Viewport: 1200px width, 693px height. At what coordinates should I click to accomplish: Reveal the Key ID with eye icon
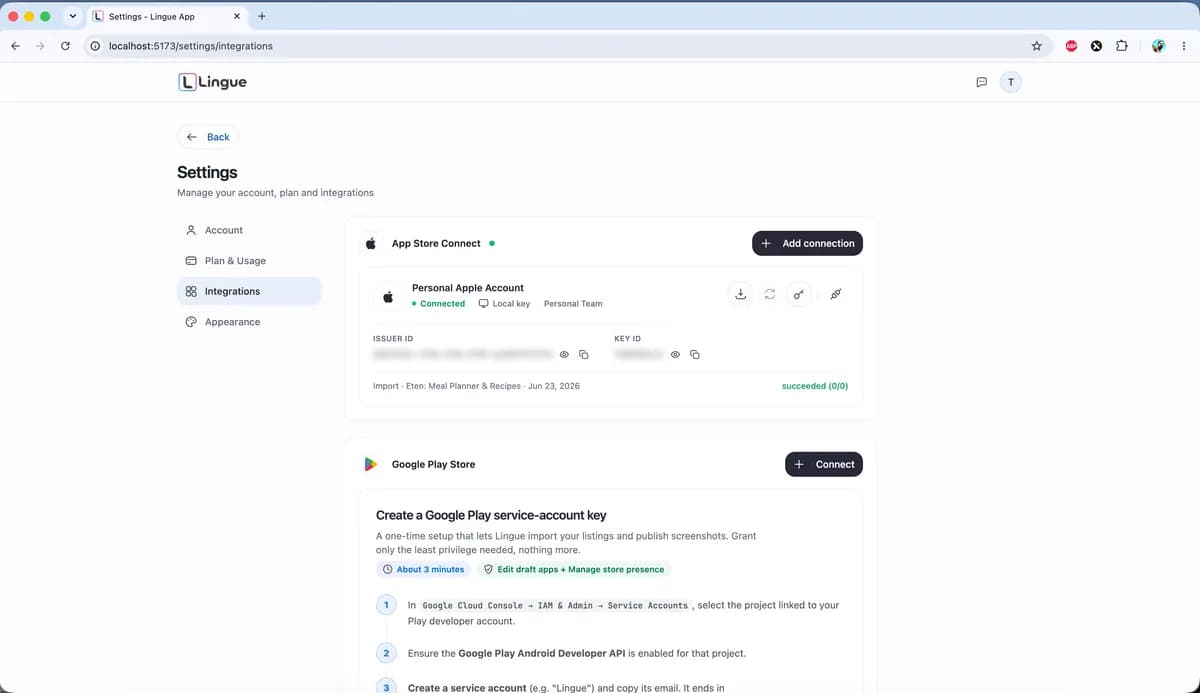click(675, 355)
